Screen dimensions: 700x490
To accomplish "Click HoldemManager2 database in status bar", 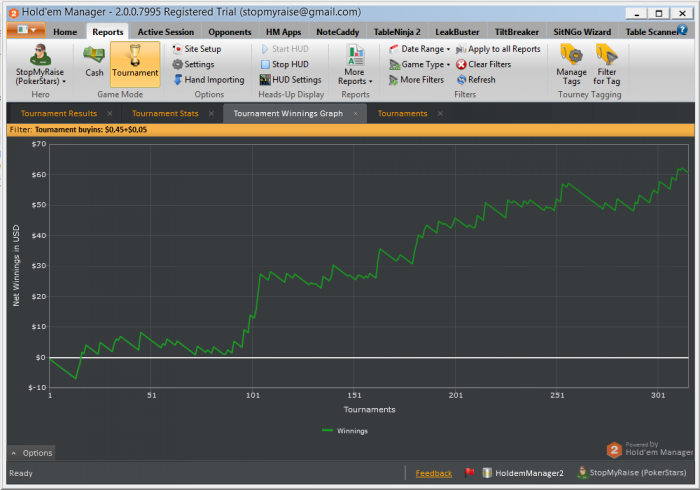I will (523, 473).
